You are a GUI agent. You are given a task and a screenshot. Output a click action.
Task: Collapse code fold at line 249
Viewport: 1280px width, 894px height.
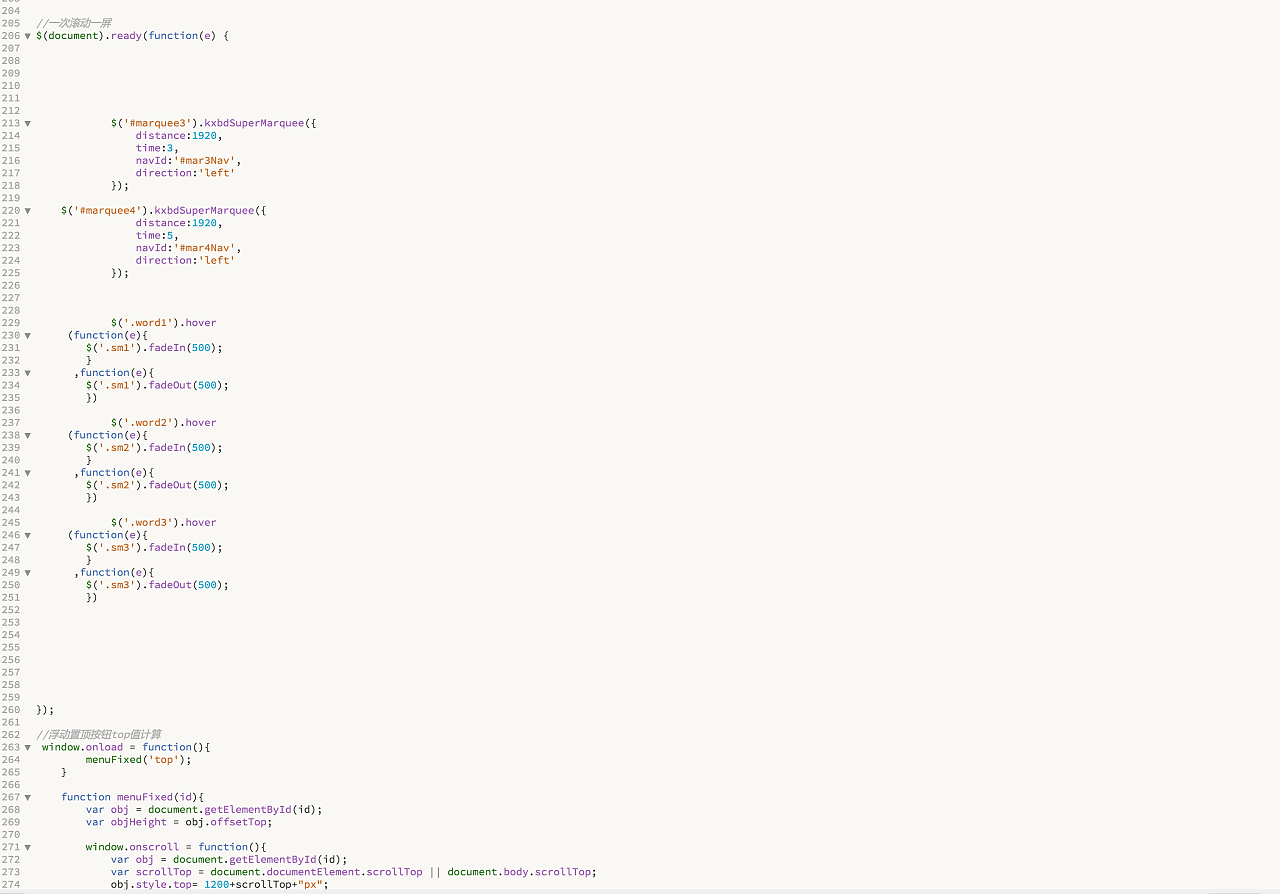(x=27, y=573)
